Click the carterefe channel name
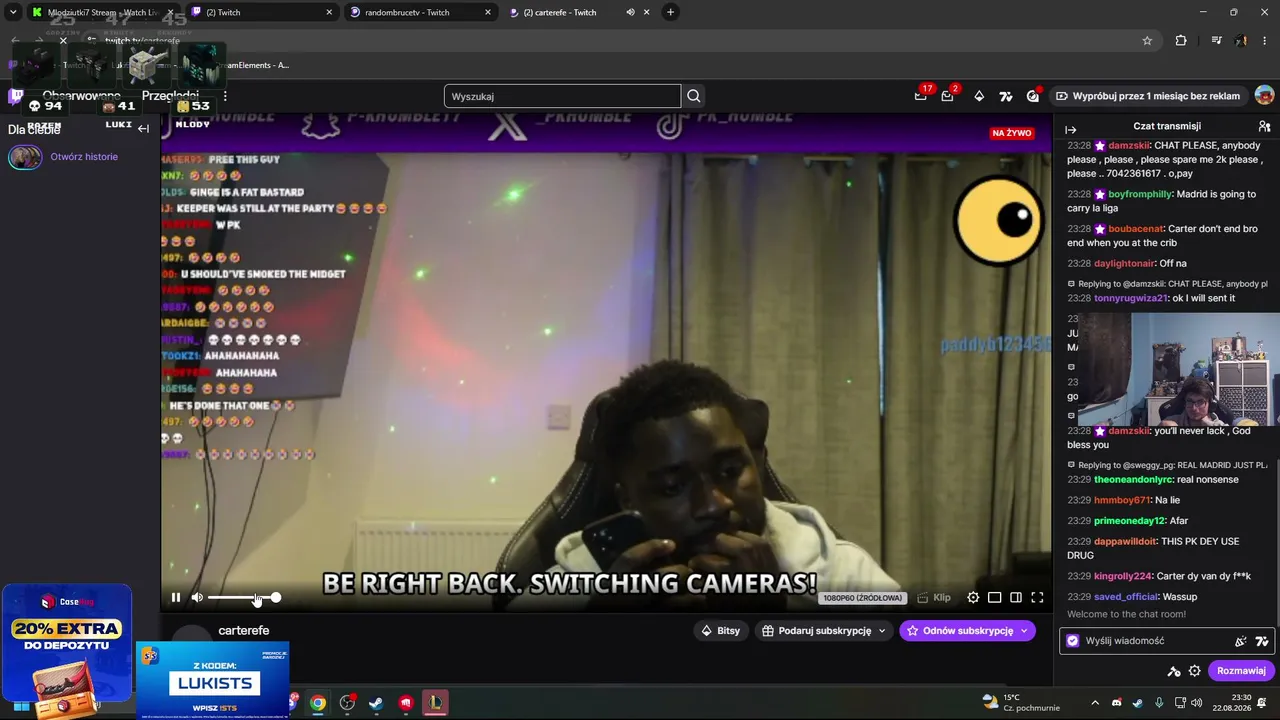The height and width of the screenshot is (720, 1280). tap(243, 631)
